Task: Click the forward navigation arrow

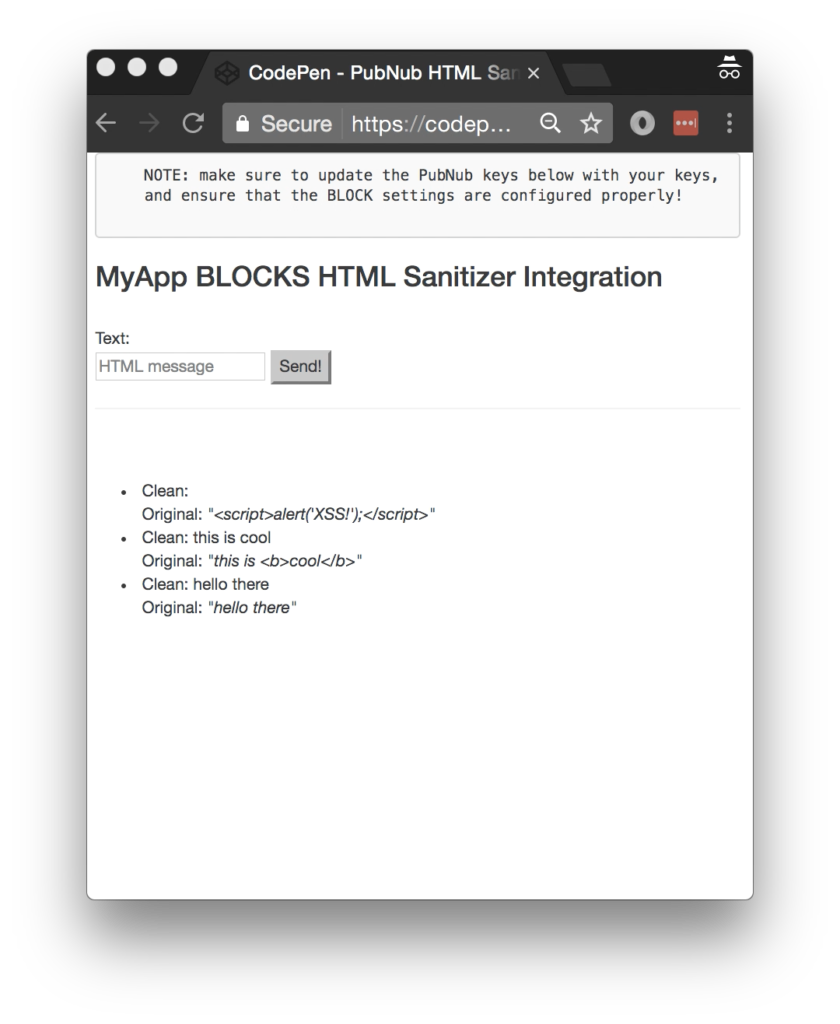Action: coord(149,123)
